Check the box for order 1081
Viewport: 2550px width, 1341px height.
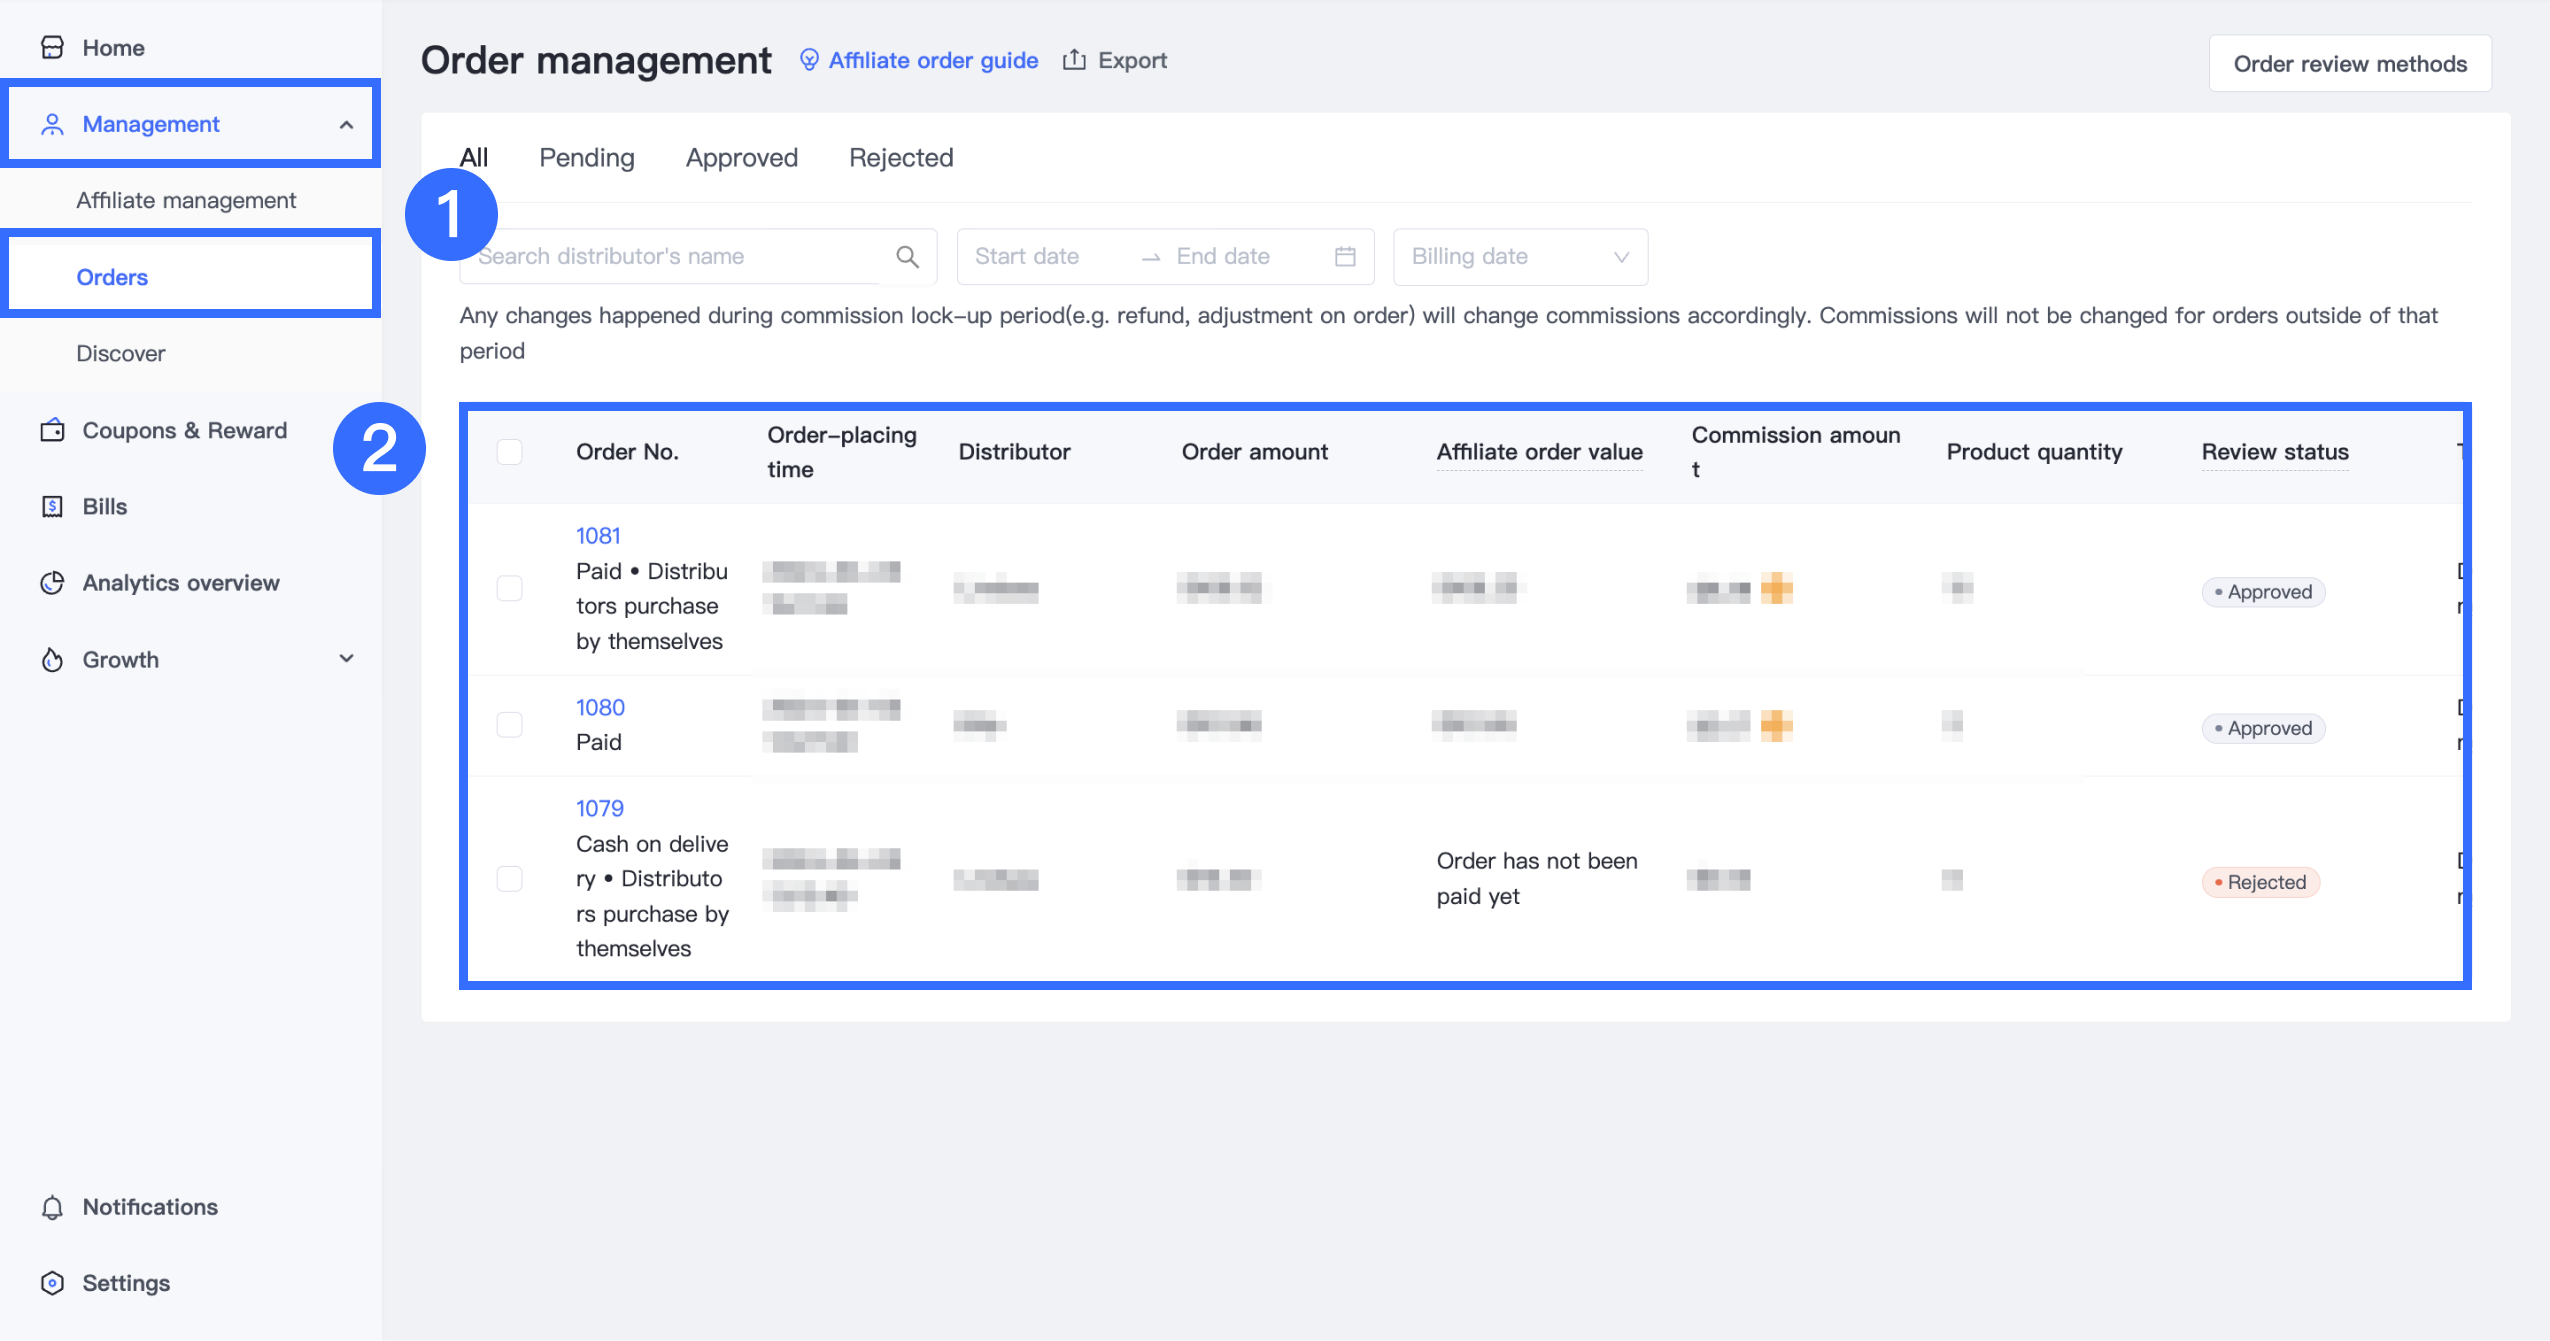[510, 588]
